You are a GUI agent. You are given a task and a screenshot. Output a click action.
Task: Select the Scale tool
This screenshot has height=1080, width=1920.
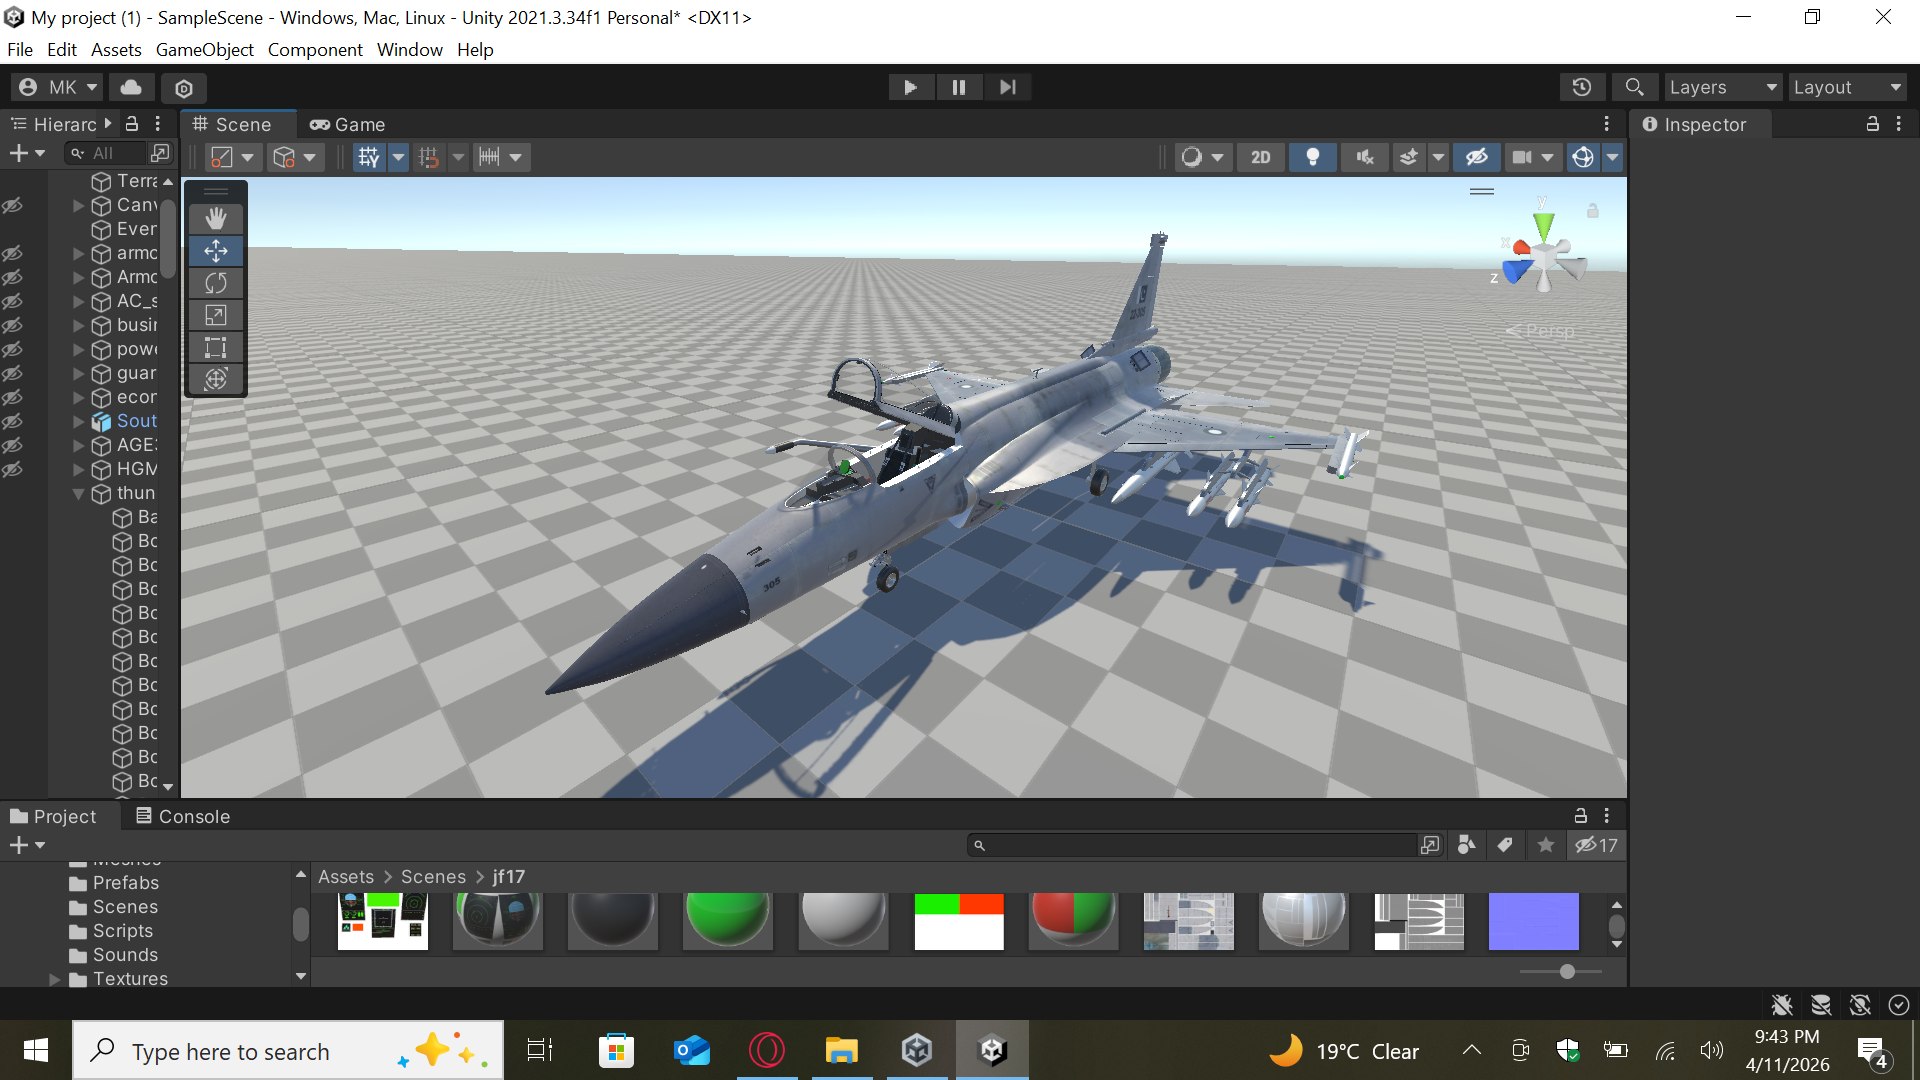click(216, 315)
